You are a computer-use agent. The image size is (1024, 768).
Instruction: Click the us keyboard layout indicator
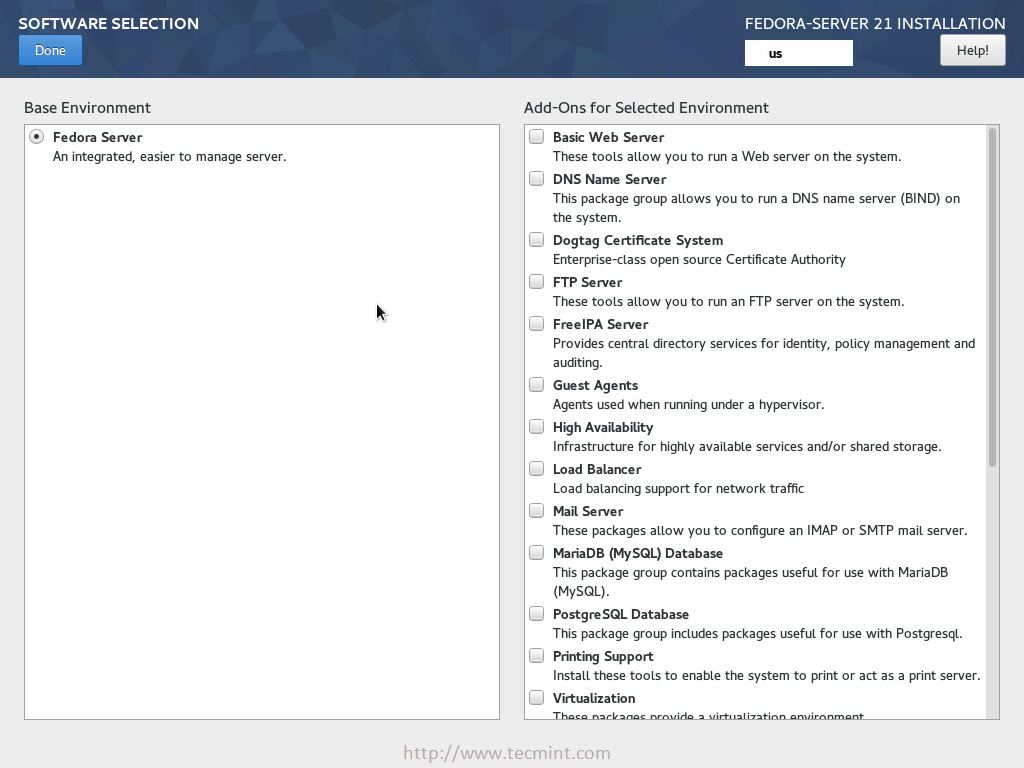(798, 53)
